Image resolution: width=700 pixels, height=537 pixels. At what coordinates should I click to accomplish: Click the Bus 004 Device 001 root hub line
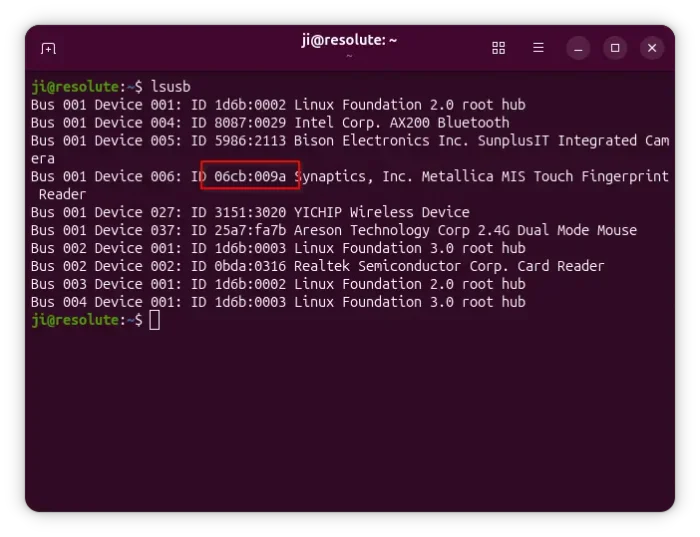coord(278,302)
